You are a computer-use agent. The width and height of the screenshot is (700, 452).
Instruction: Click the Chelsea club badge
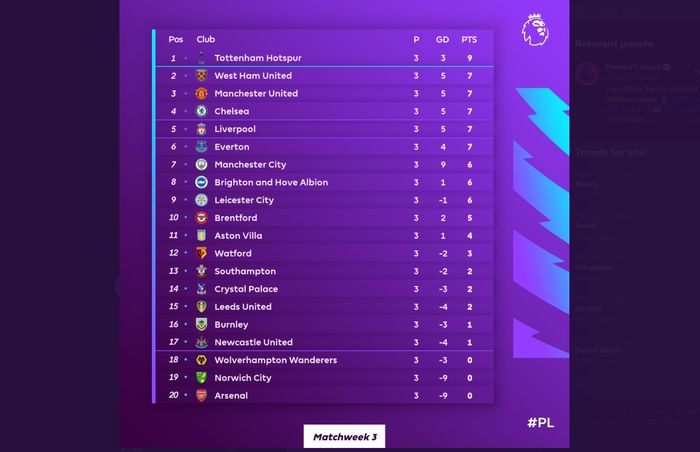click(201, 111)
